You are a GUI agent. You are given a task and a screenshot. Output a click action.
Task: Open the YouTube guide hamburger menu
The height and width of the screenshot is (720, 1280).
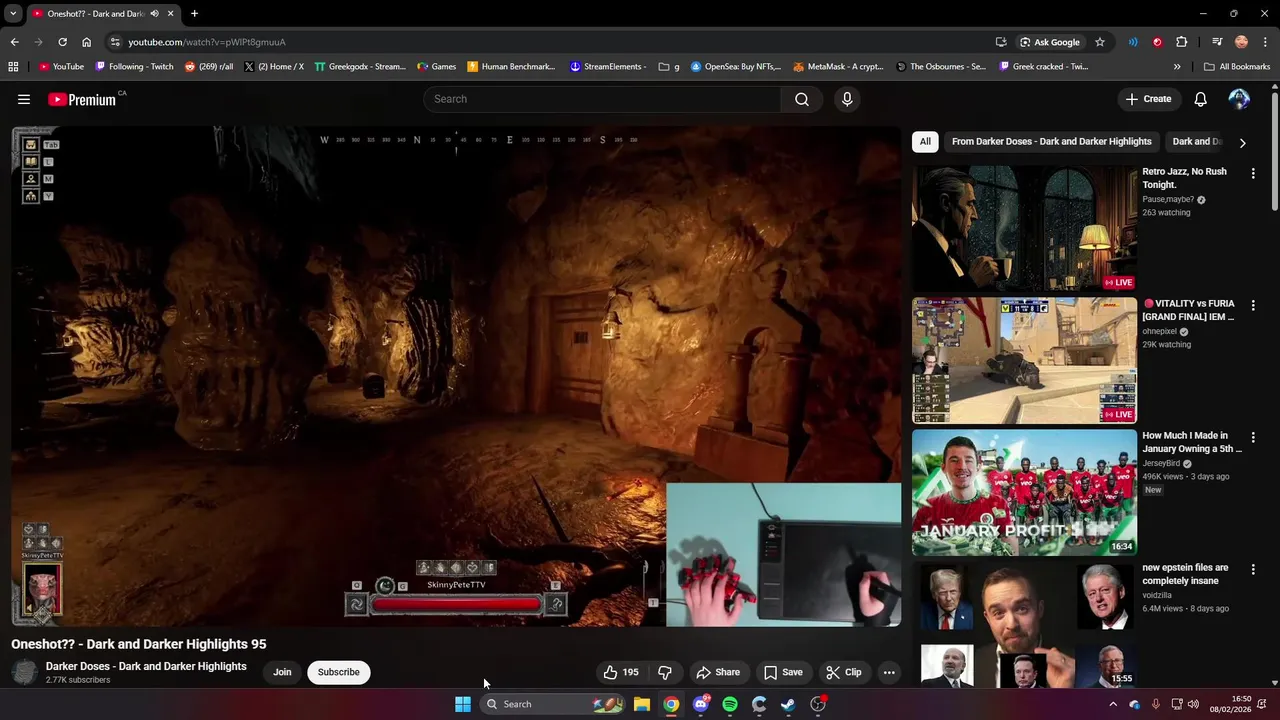[24, 99]
